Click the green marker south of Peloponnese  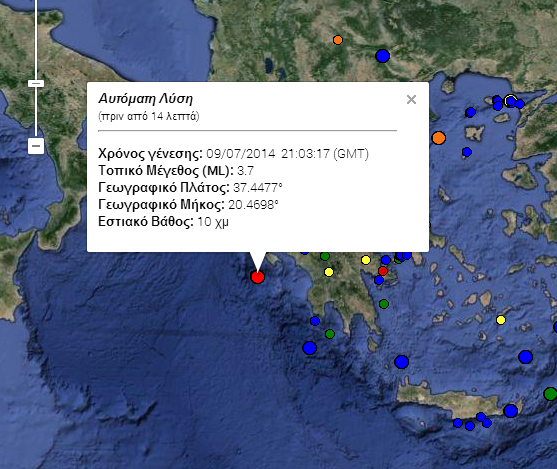[x=330, y=334]
